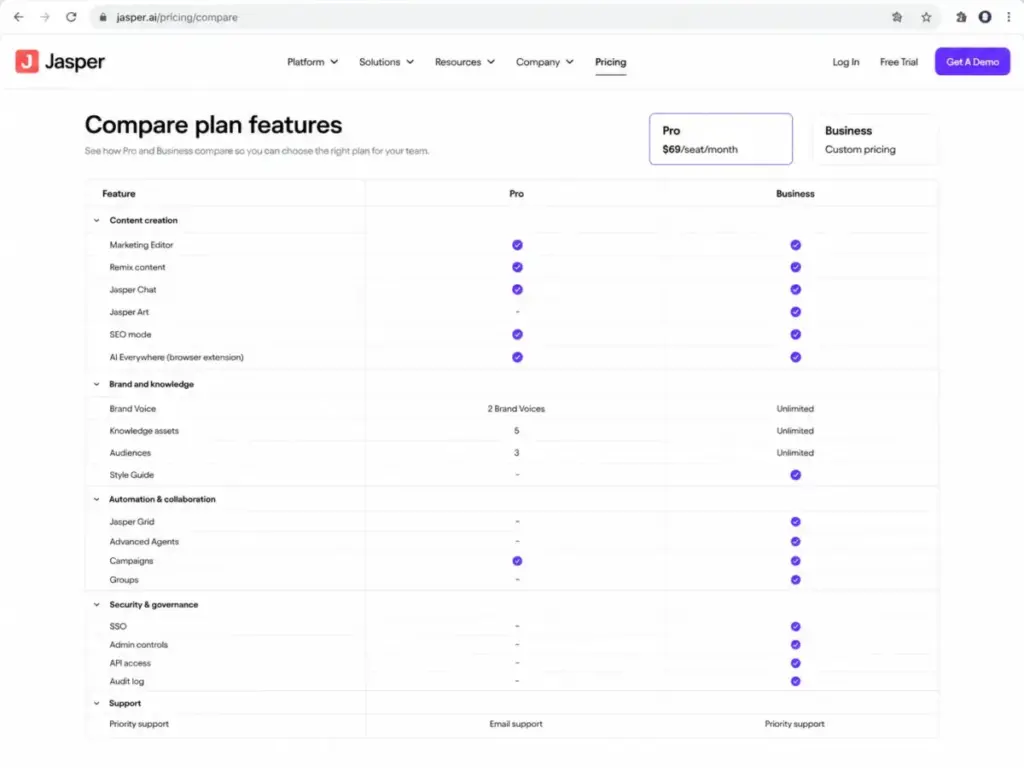Viewport: 1024px width, 768px height.
Task: Click Business checkmark for Jasper Chat
Action: click(795, 289)
